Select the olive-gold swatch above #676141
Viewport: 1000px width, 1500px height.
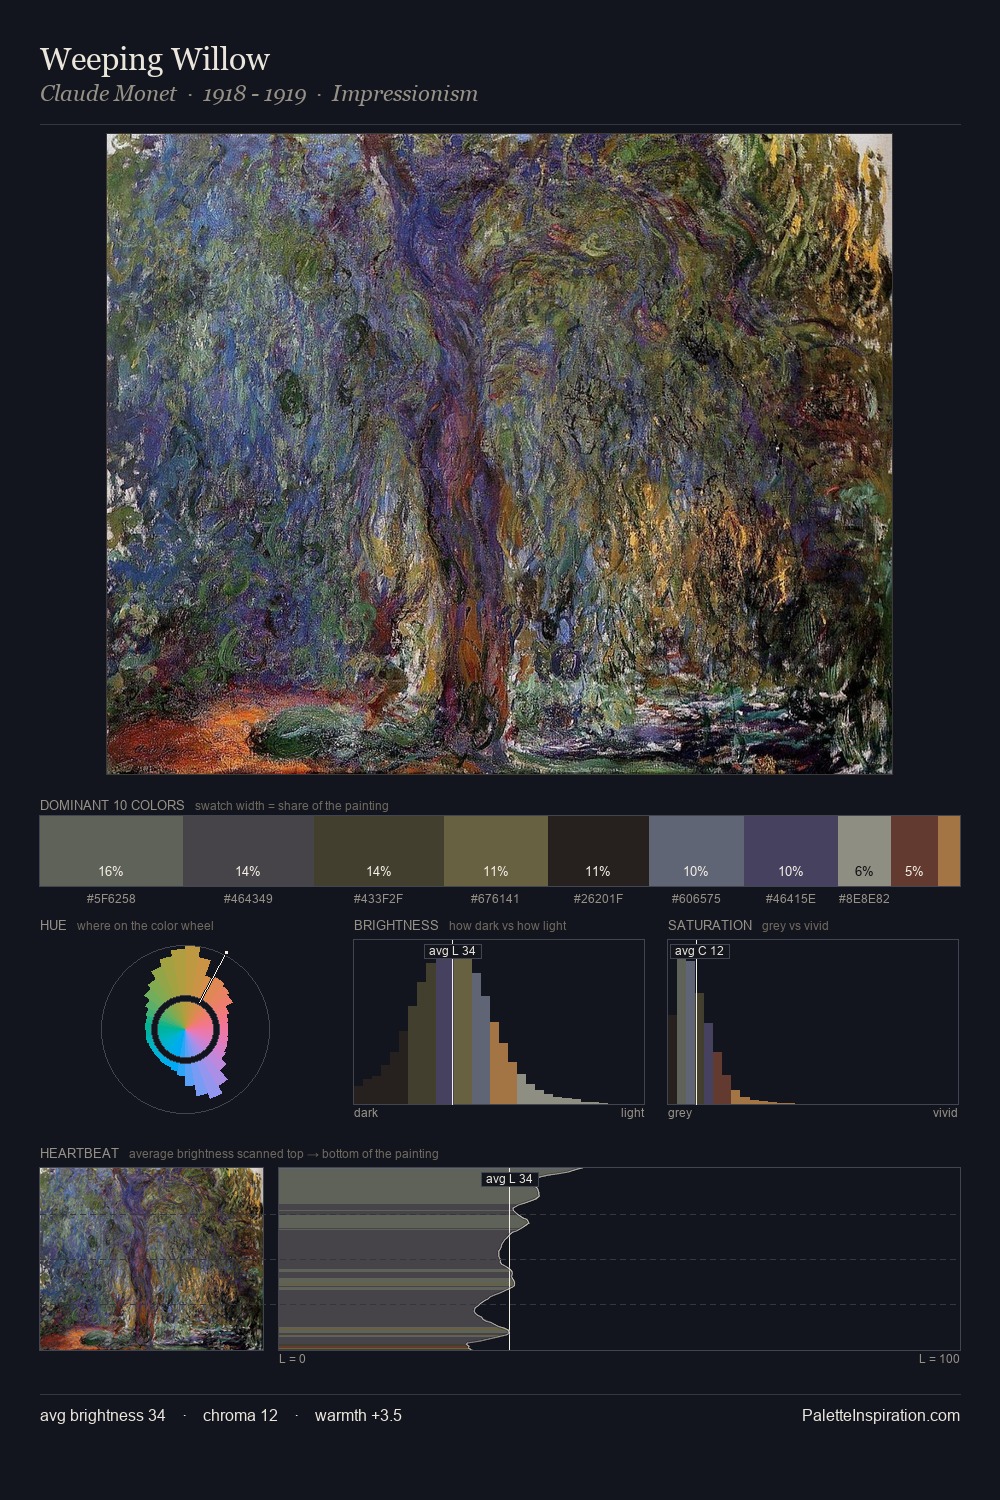[496, 851]
